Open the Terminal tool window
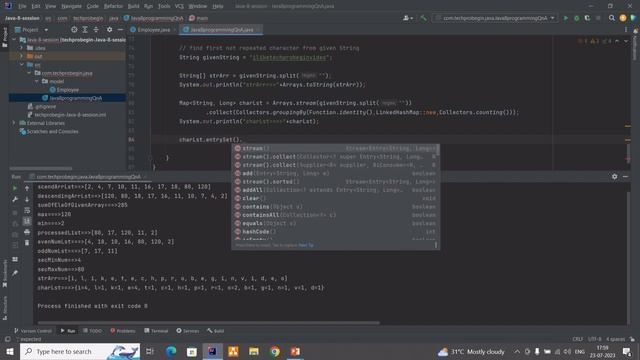Screen dimensions: 640x360 point(156,331)
